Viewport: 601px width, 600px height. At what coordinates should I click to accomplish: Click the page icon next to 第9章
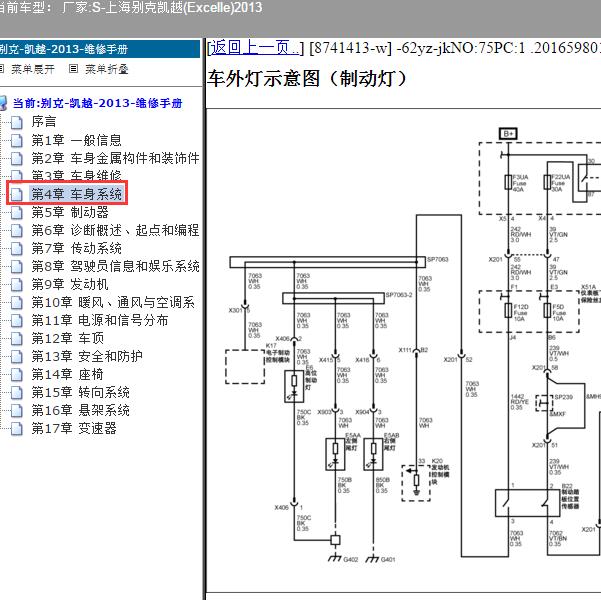click(16, 284)
